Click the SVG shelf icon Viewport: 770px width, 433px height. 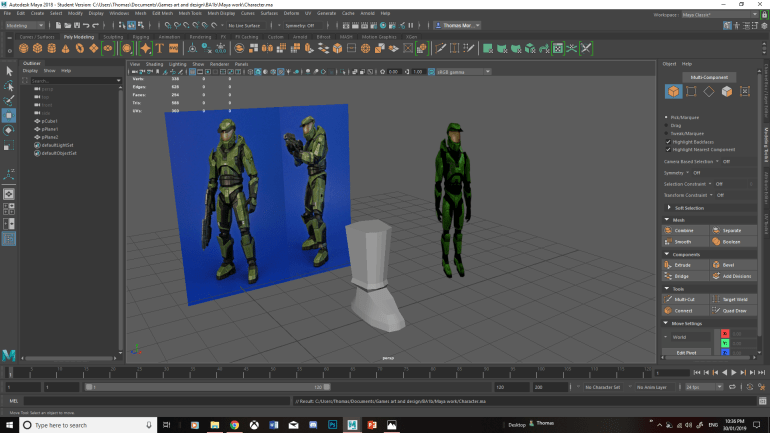(174, 48)
